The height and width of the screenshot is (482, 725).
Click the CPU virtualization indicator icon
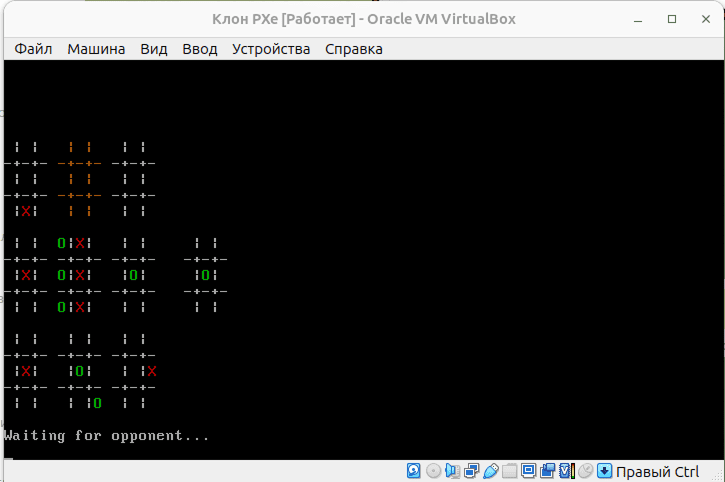point(567,471)
